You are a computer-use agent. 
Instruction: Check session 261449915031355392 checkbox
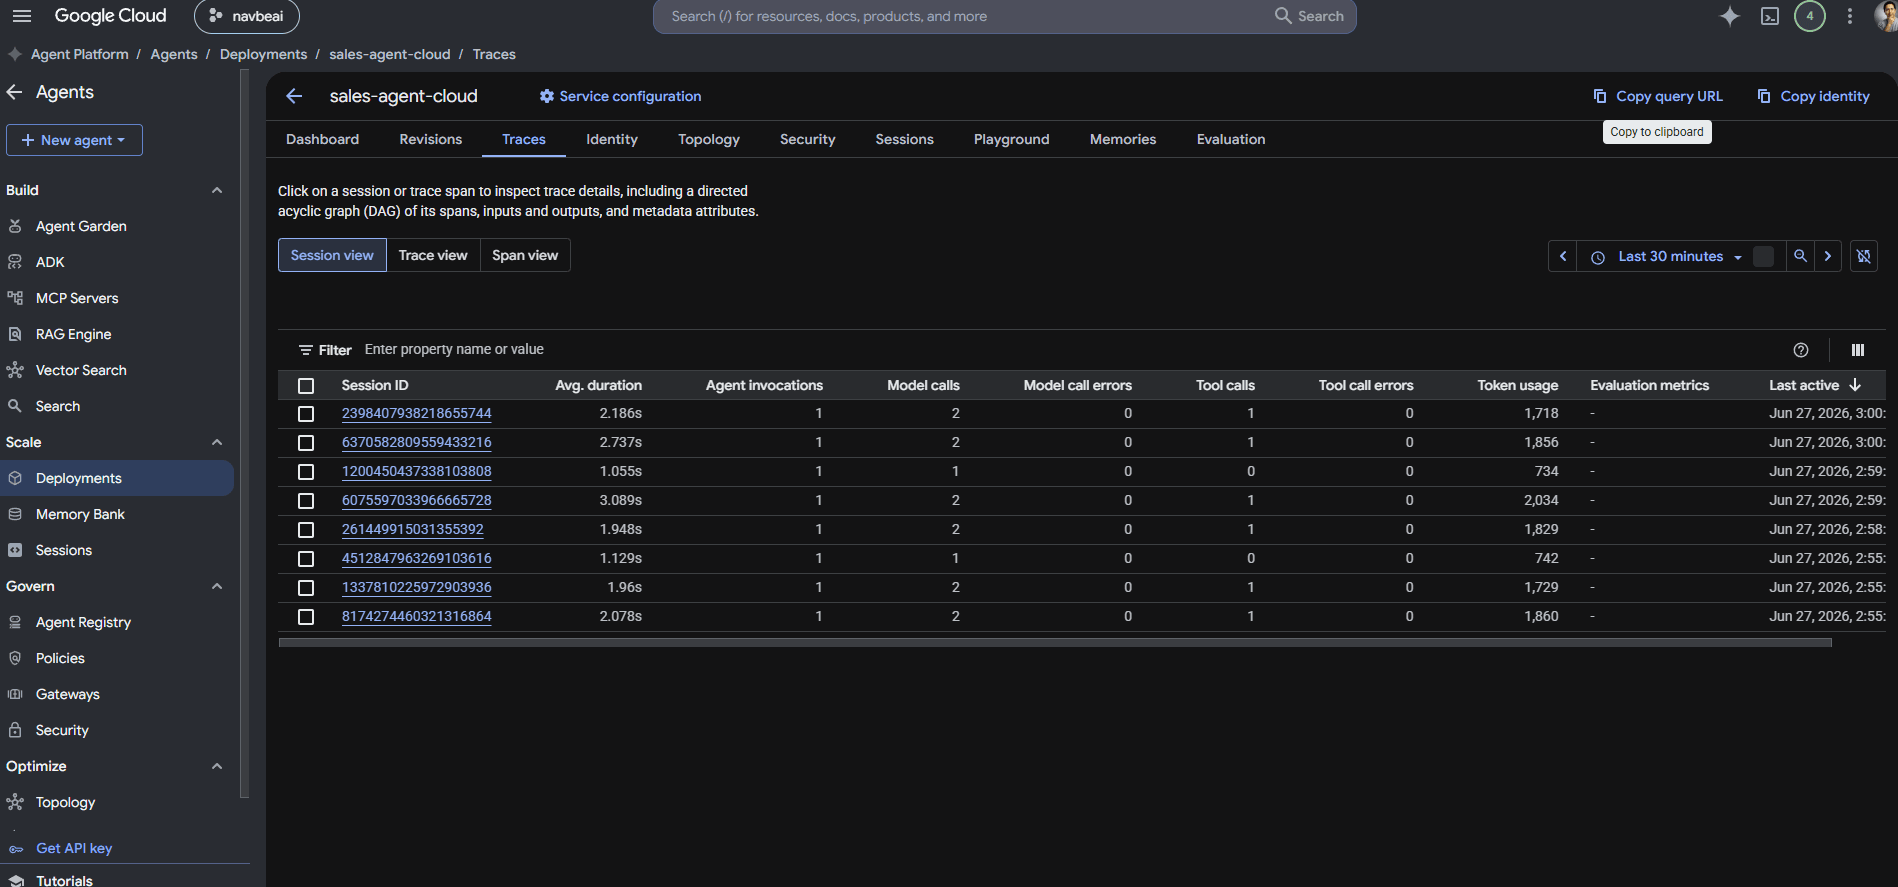point(306,530)
